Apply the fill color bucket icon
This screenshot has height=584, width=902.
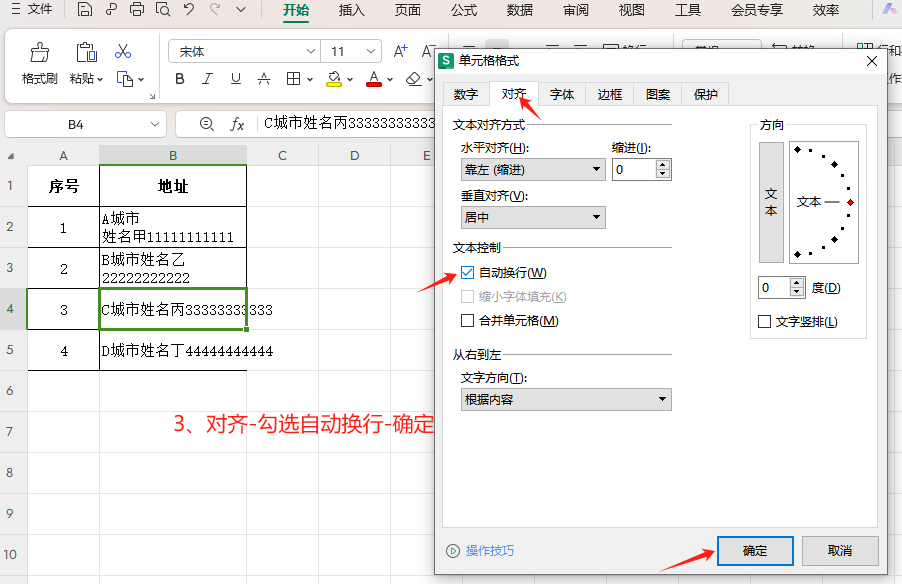coord(334,79)
